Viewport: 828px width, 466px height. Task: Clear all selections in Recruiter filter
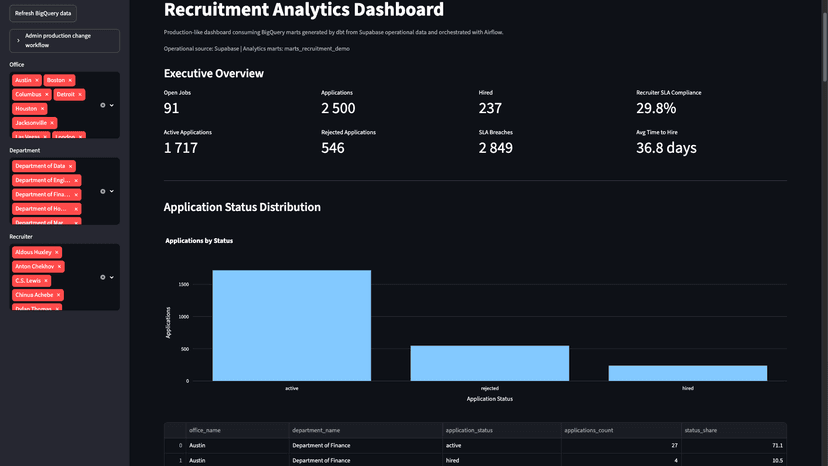coord(102,277)
